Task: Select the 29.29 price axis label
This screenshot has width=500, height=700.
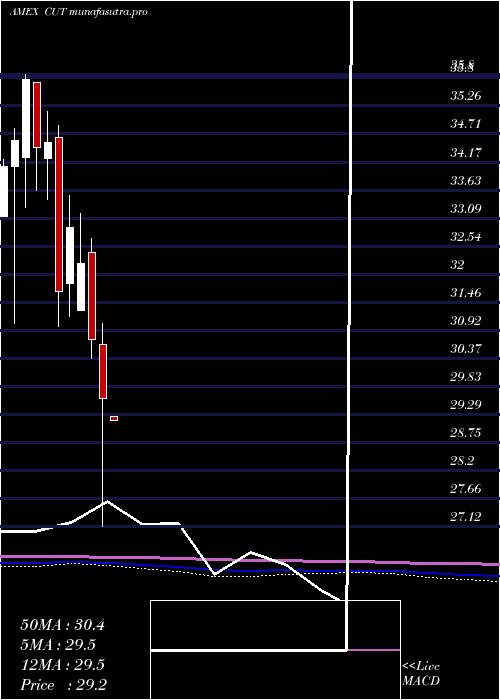Action: 466,405
